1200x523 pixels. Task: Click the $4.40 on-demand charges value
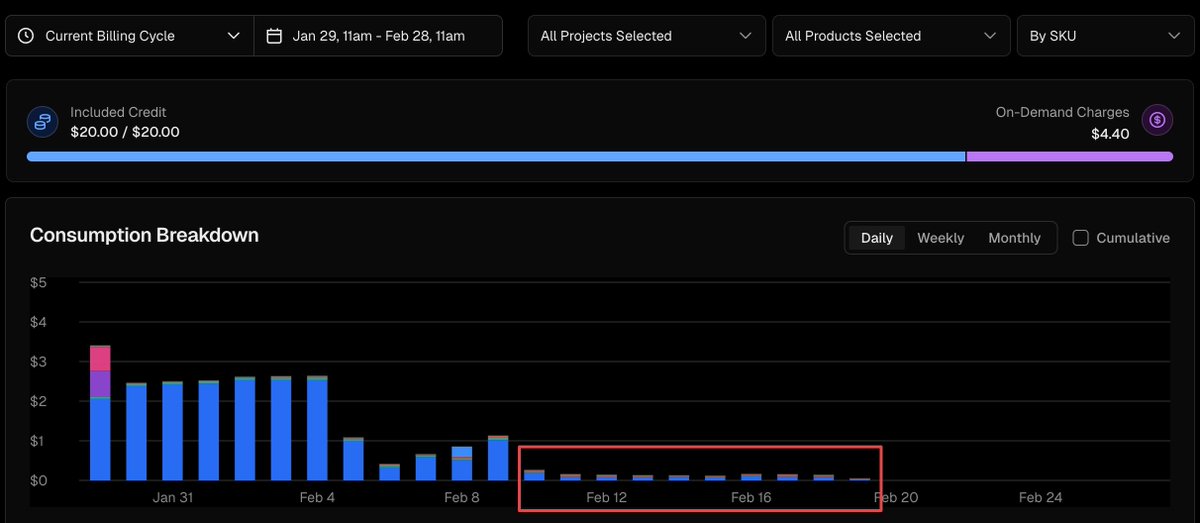click(1110, 134)
